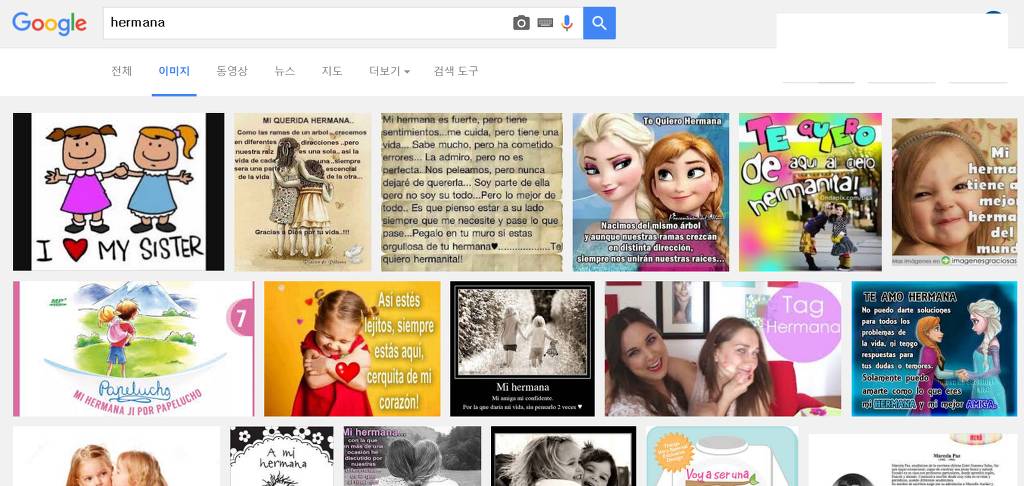Viewport: 1024px width, 486px height.
Task: Click inside the search box with 'hermana'
Action: coord(300,23)
